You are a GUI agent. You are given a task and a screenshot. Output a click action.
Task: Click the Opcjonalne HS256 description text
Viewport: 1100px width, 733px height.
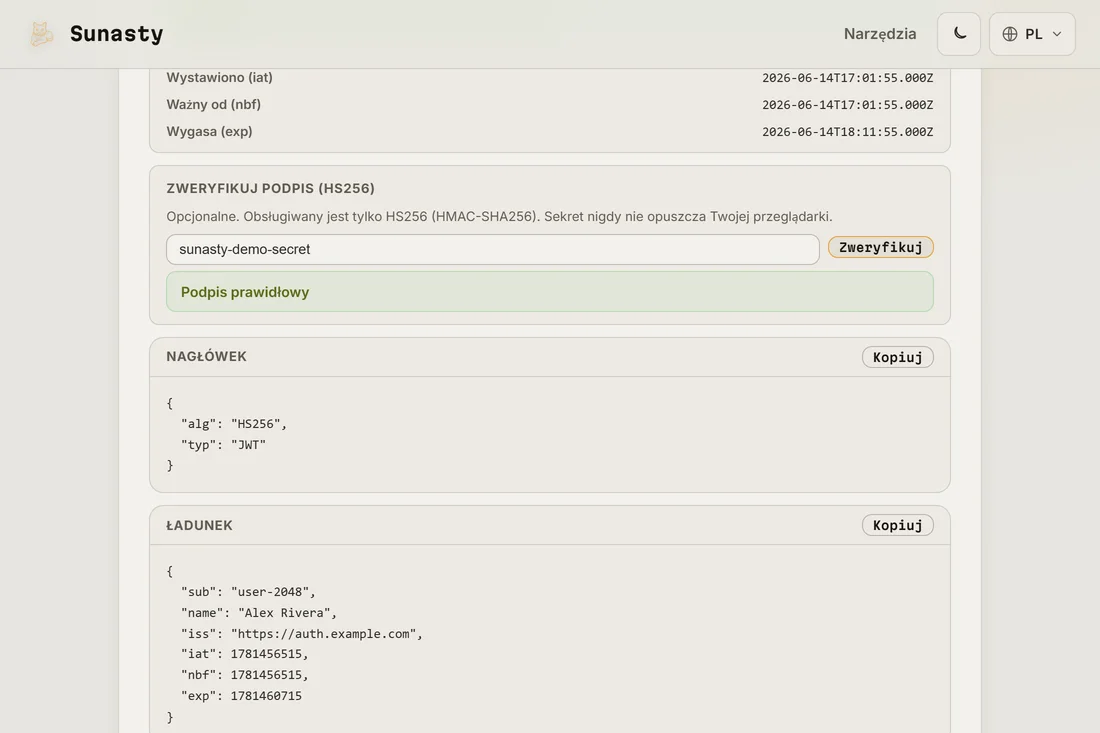click(499, 216)
